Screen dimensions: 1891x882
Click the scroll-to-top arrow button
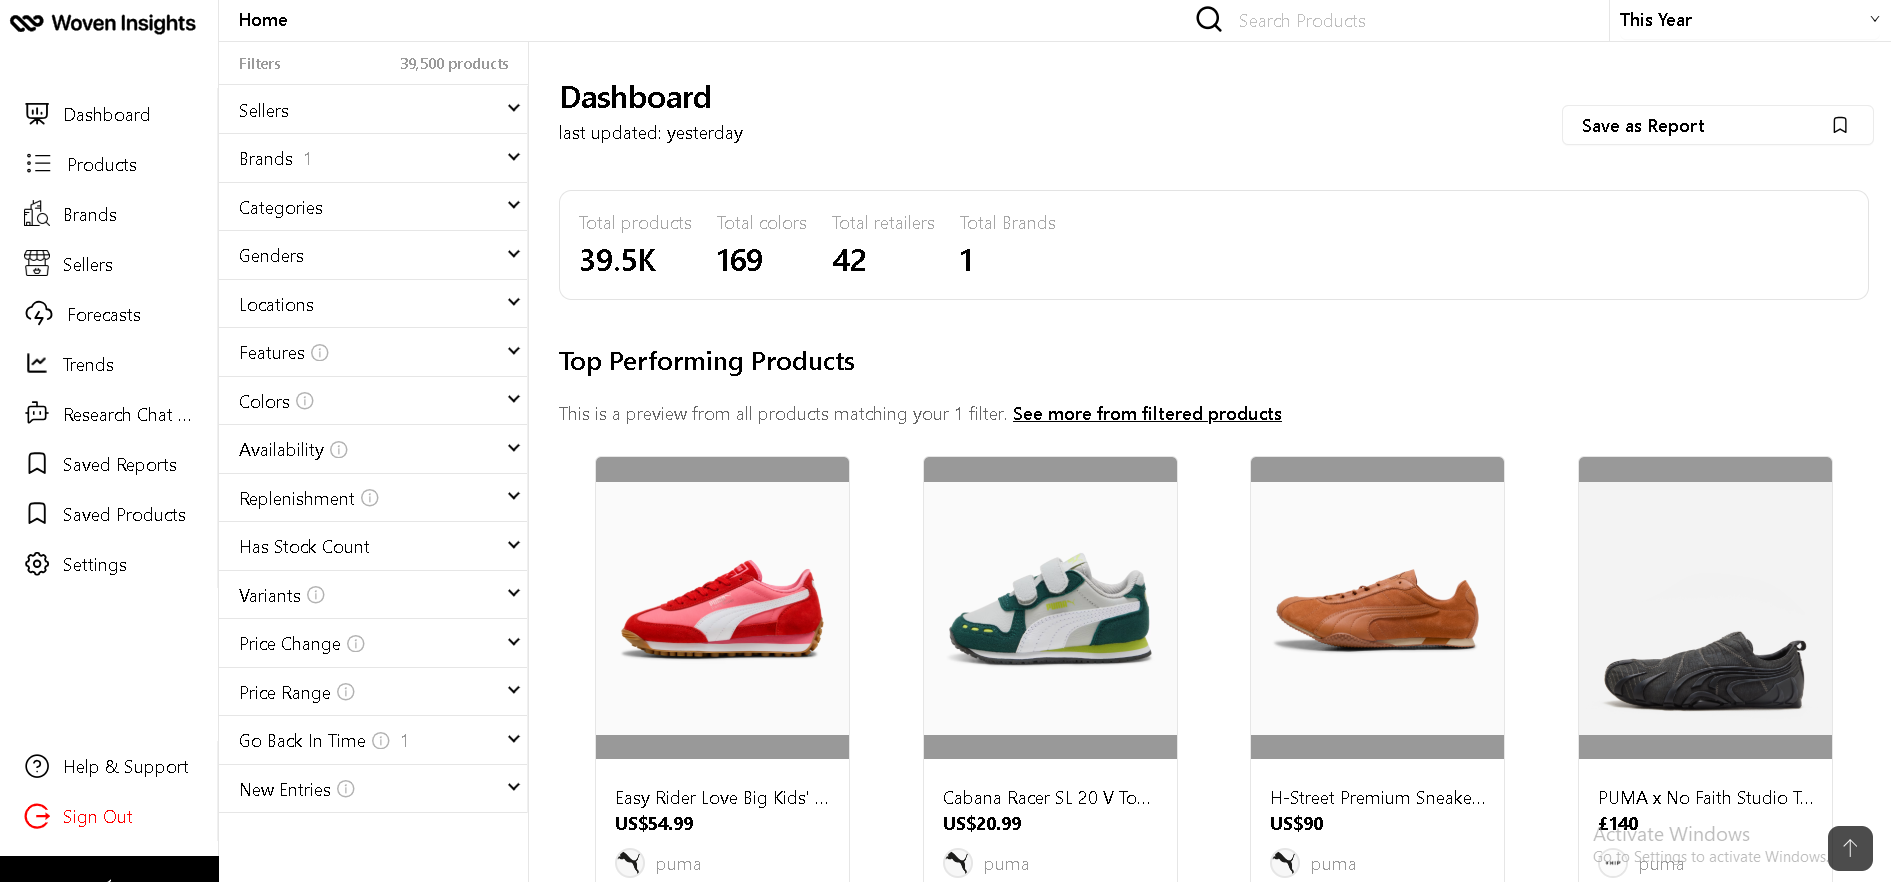[x=1849, y=848]
